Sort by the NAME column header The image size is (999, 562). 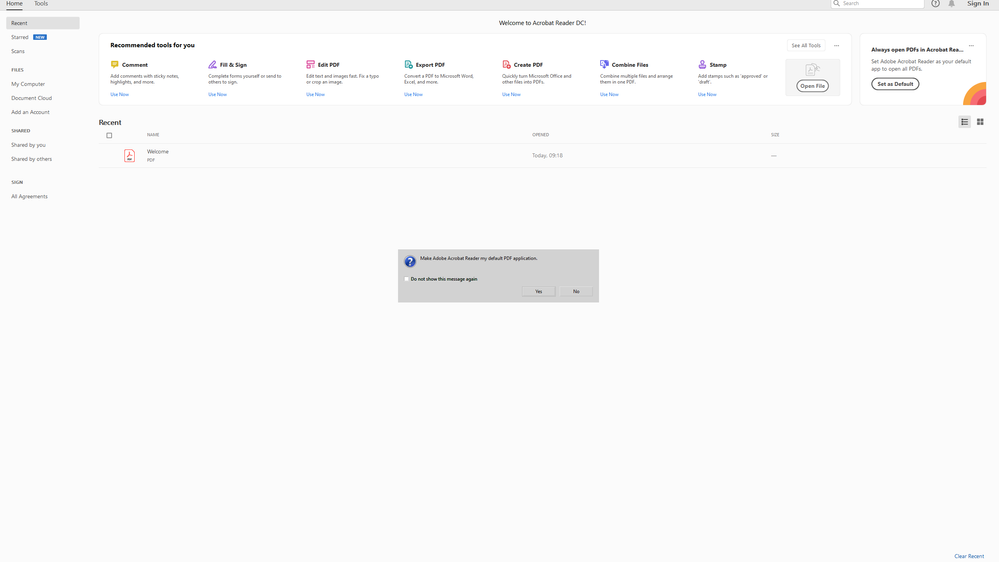click(x=153, y=134)
